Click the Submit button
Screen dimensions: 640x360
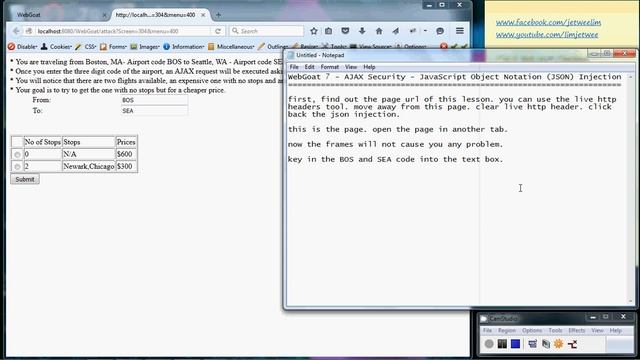coord(25,179)
